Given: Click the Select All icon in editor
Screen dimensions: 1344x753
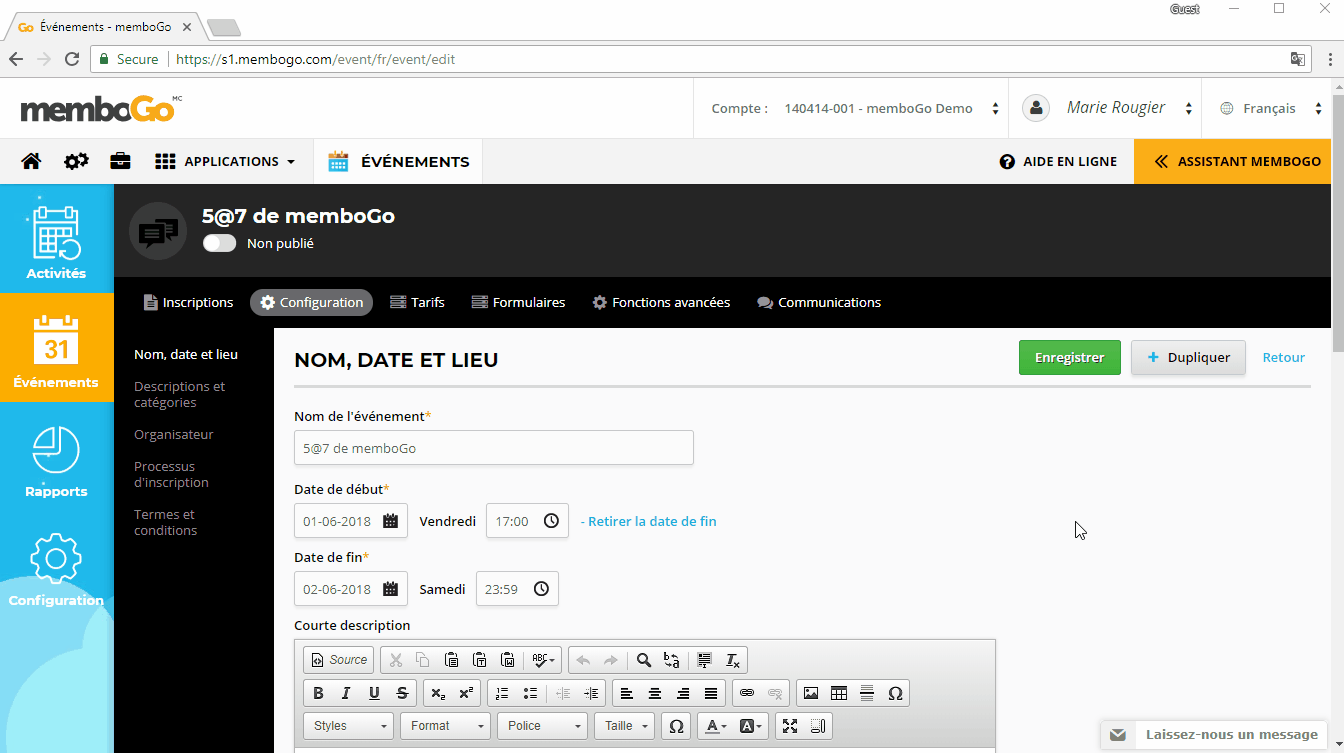Looking at the screenshot, I should pyautogui.click(x=705, y=660).
